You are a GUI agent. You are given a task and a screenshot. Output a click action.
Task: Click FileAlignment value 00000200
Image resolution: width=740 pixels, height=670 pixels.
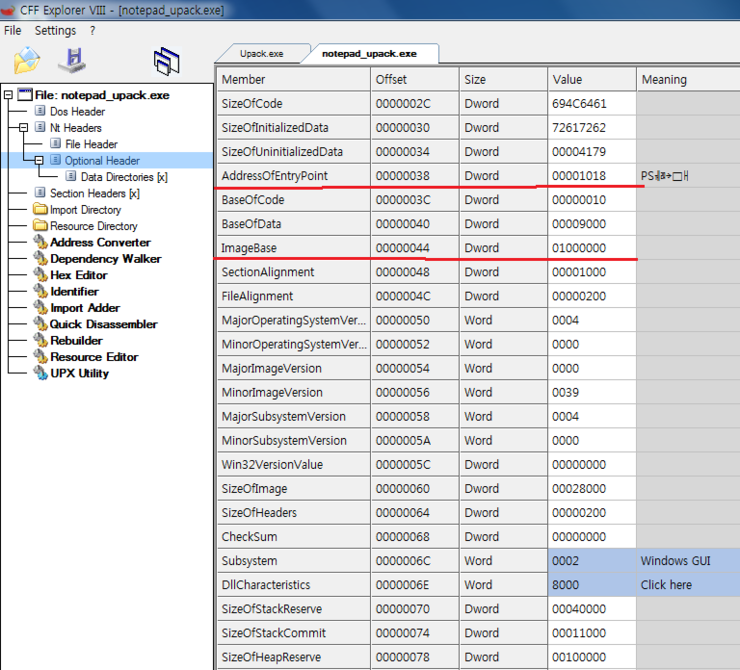592,296
